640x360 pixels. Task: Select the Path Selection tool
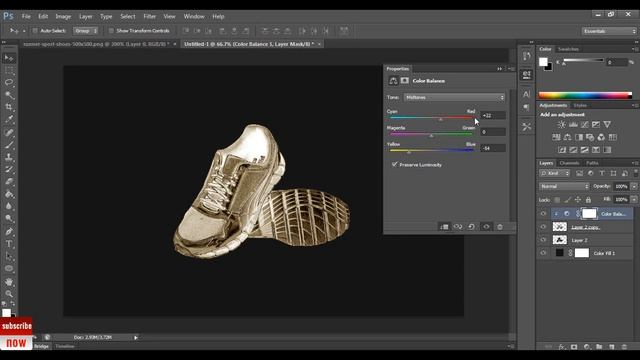pos(9,256)
